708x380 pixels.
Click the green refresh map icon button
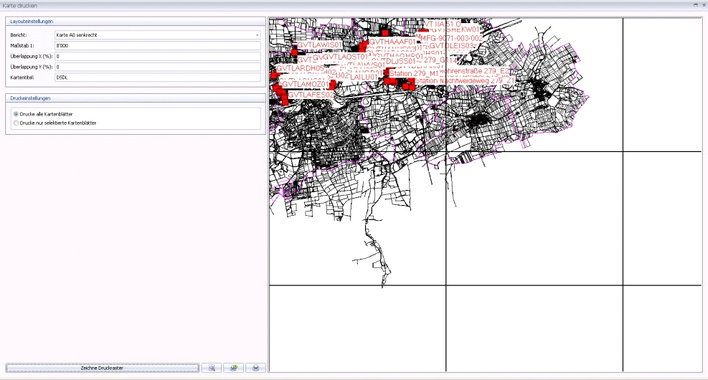pyautogui.click(x=233, y=368)
